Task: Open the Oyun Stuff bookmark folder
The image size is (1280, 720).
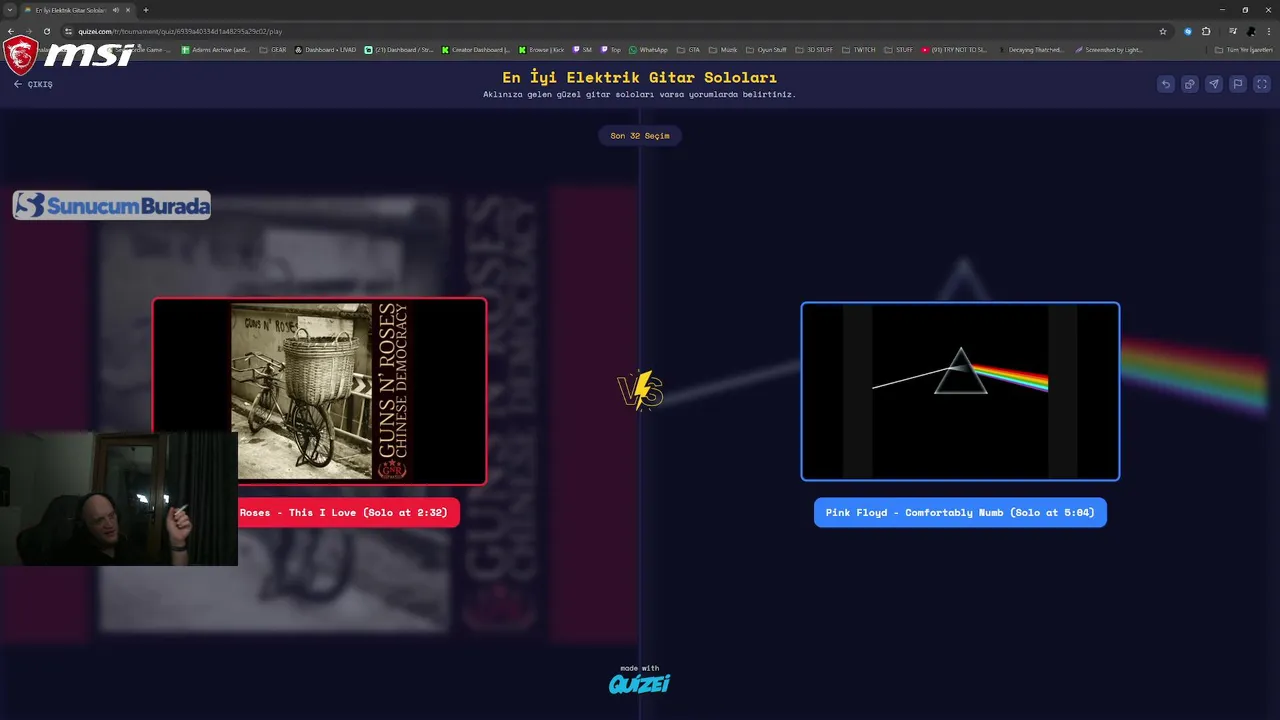Action: (767, 49)
